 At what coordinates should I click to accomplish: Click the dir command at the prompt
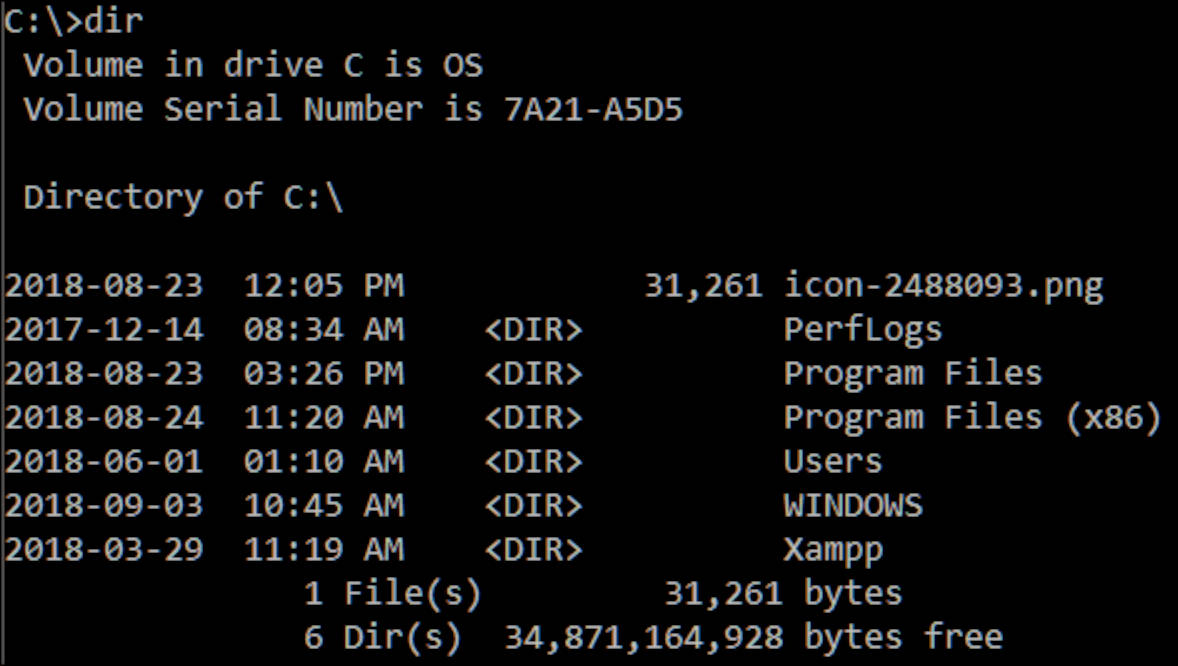pyautogui.click(x=113, y=21)
